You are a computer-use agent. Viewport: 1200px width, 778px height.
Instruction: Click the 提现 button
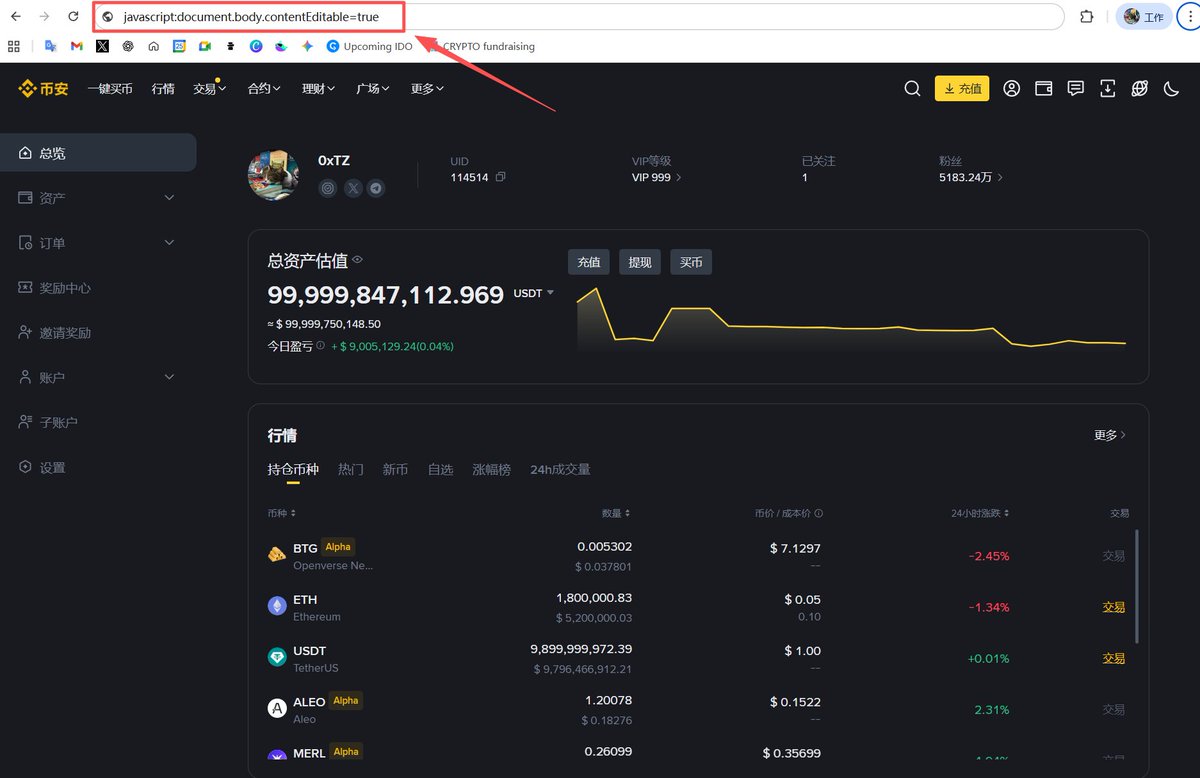point(640,262)
